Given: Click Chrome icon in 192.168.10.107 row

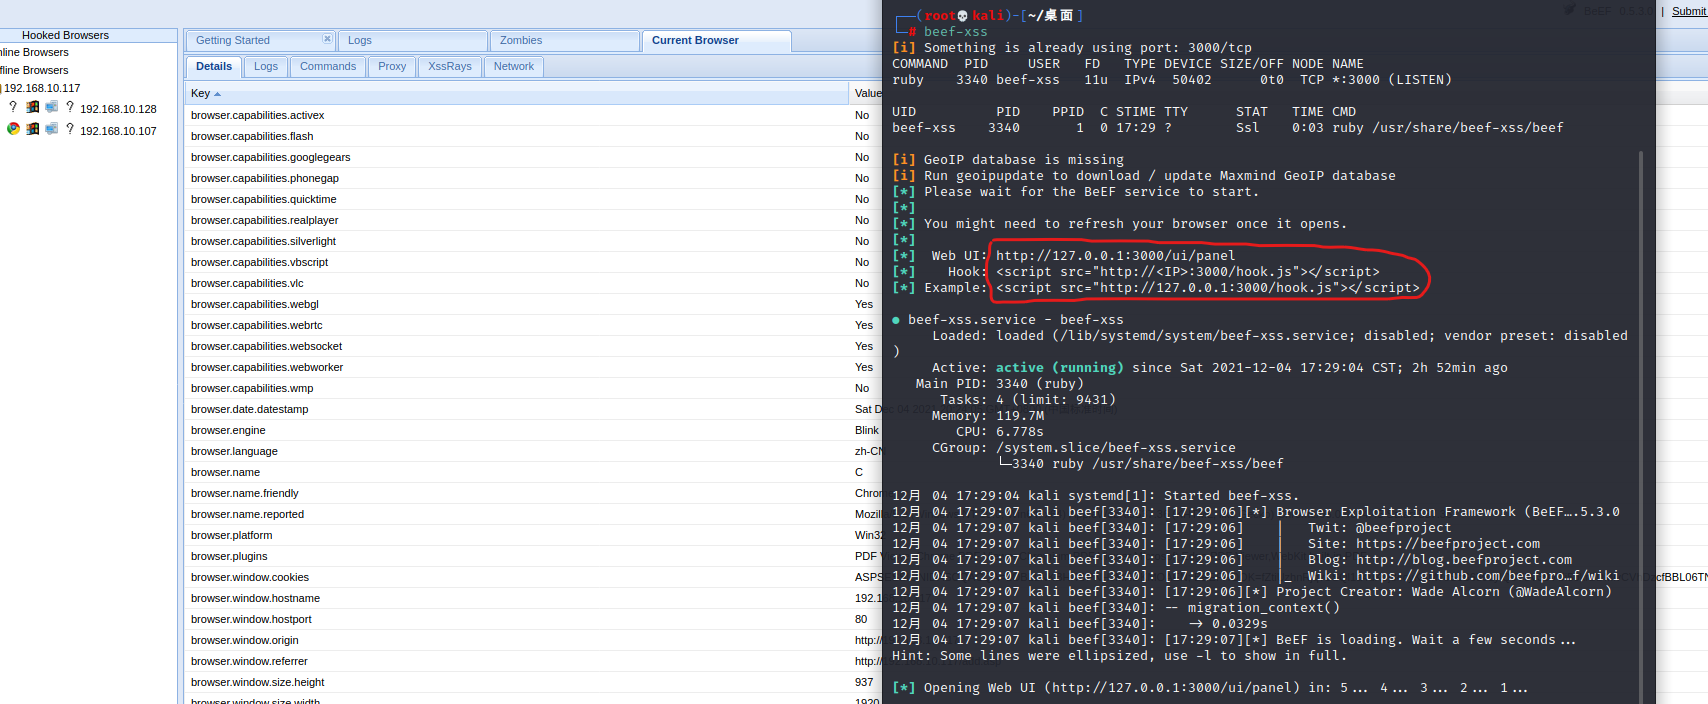Looking at the screenshot, I should point(13,129).
